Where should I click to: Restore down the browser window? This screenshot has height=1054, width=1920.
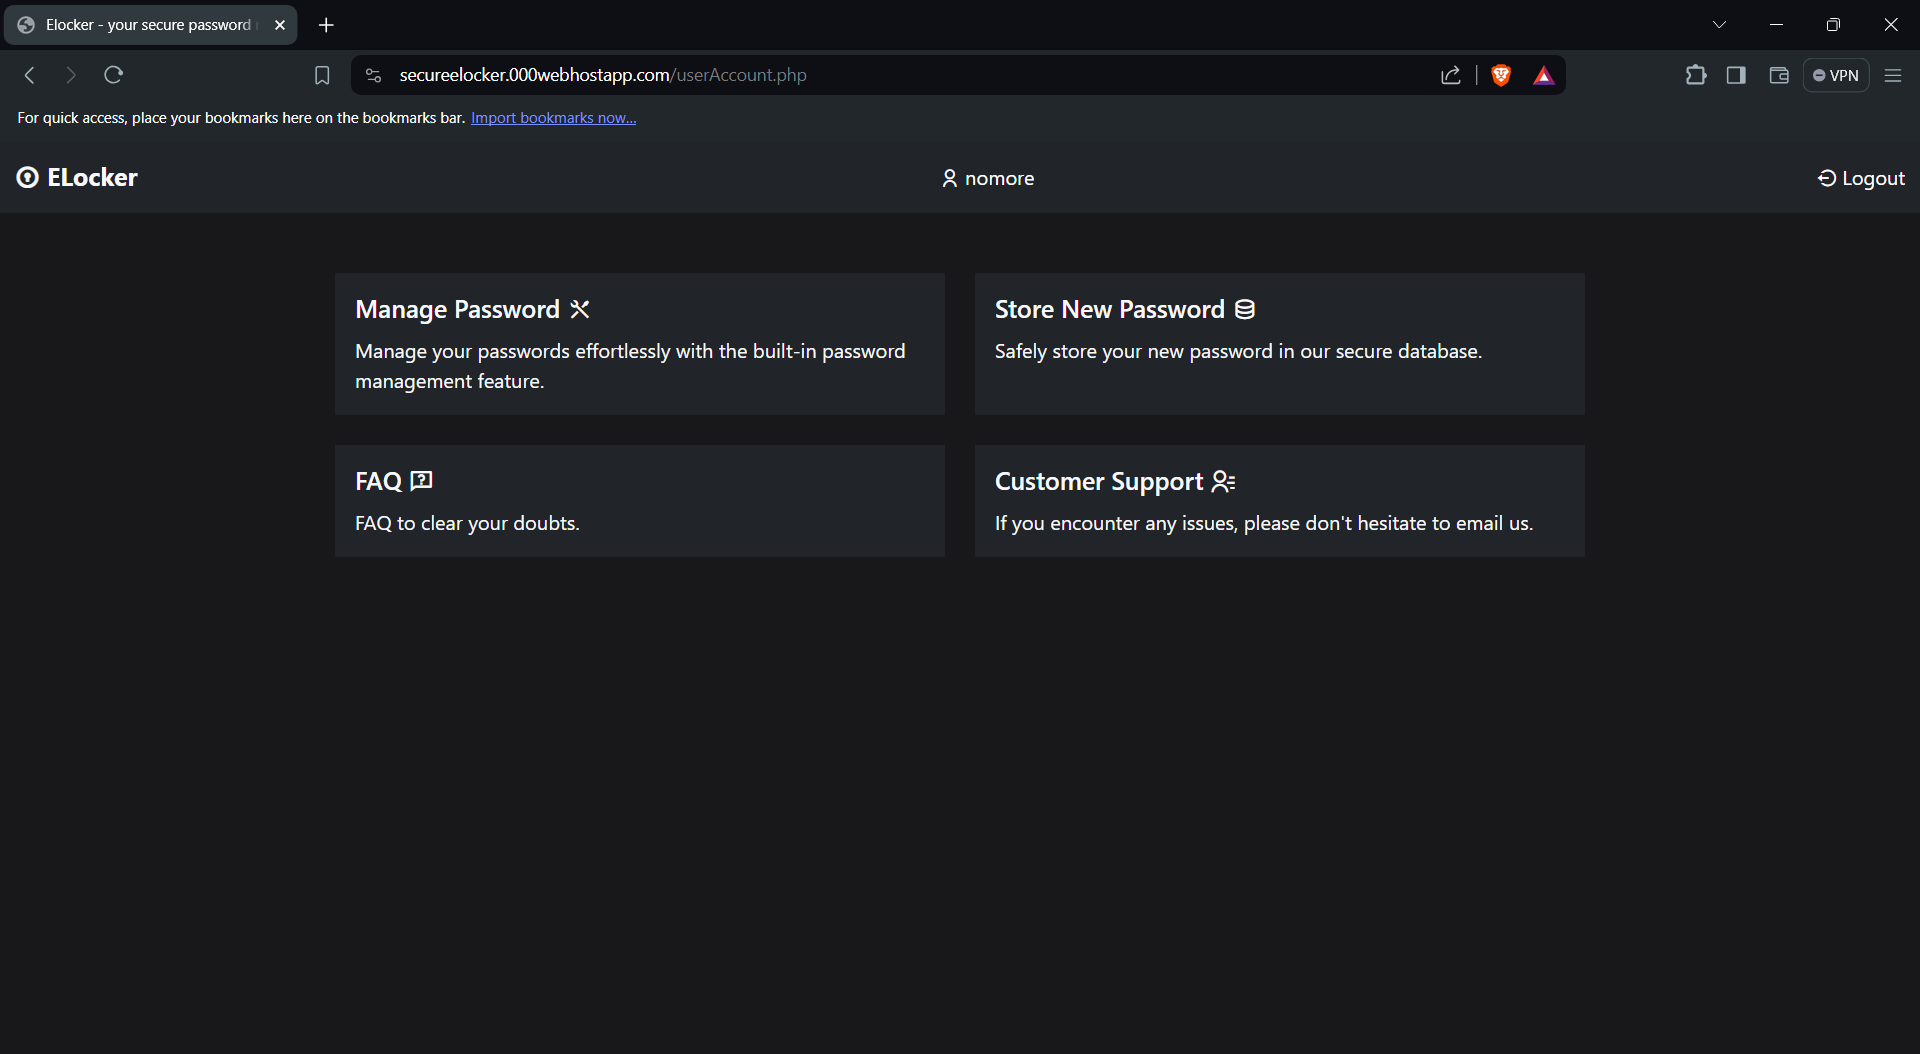coord(1833,25)
